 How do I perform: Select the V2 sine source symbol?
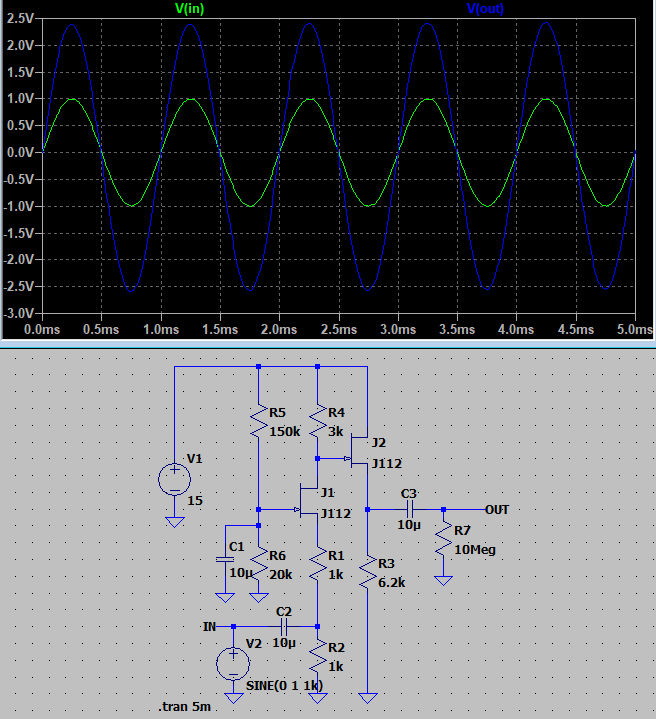[234, 660]
